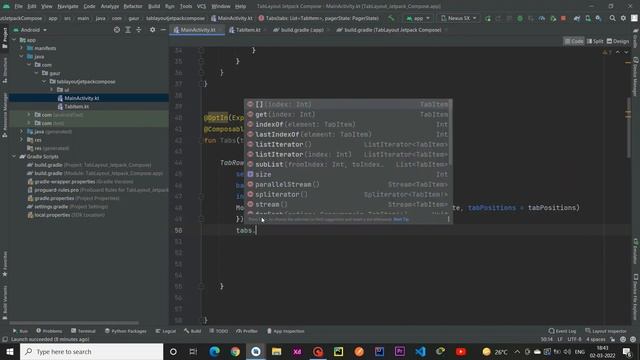Expand the res folder

click(x=22, y=140)
